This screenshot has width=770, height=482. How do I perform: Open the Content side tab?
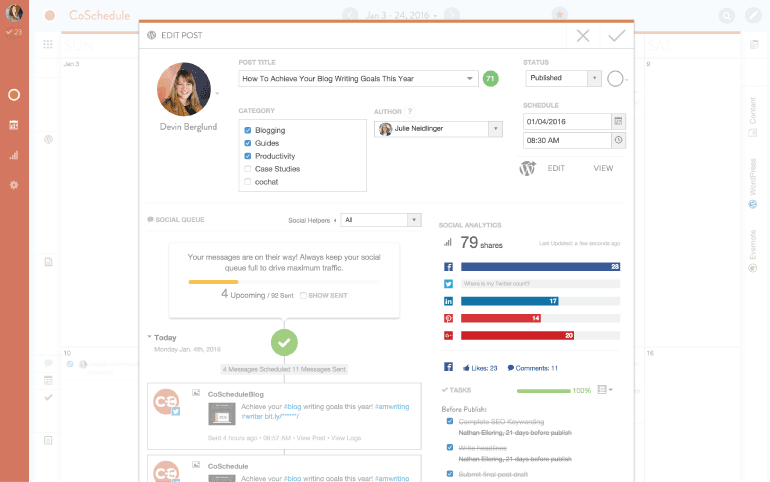pyautogui.click(x=752, y=116)
